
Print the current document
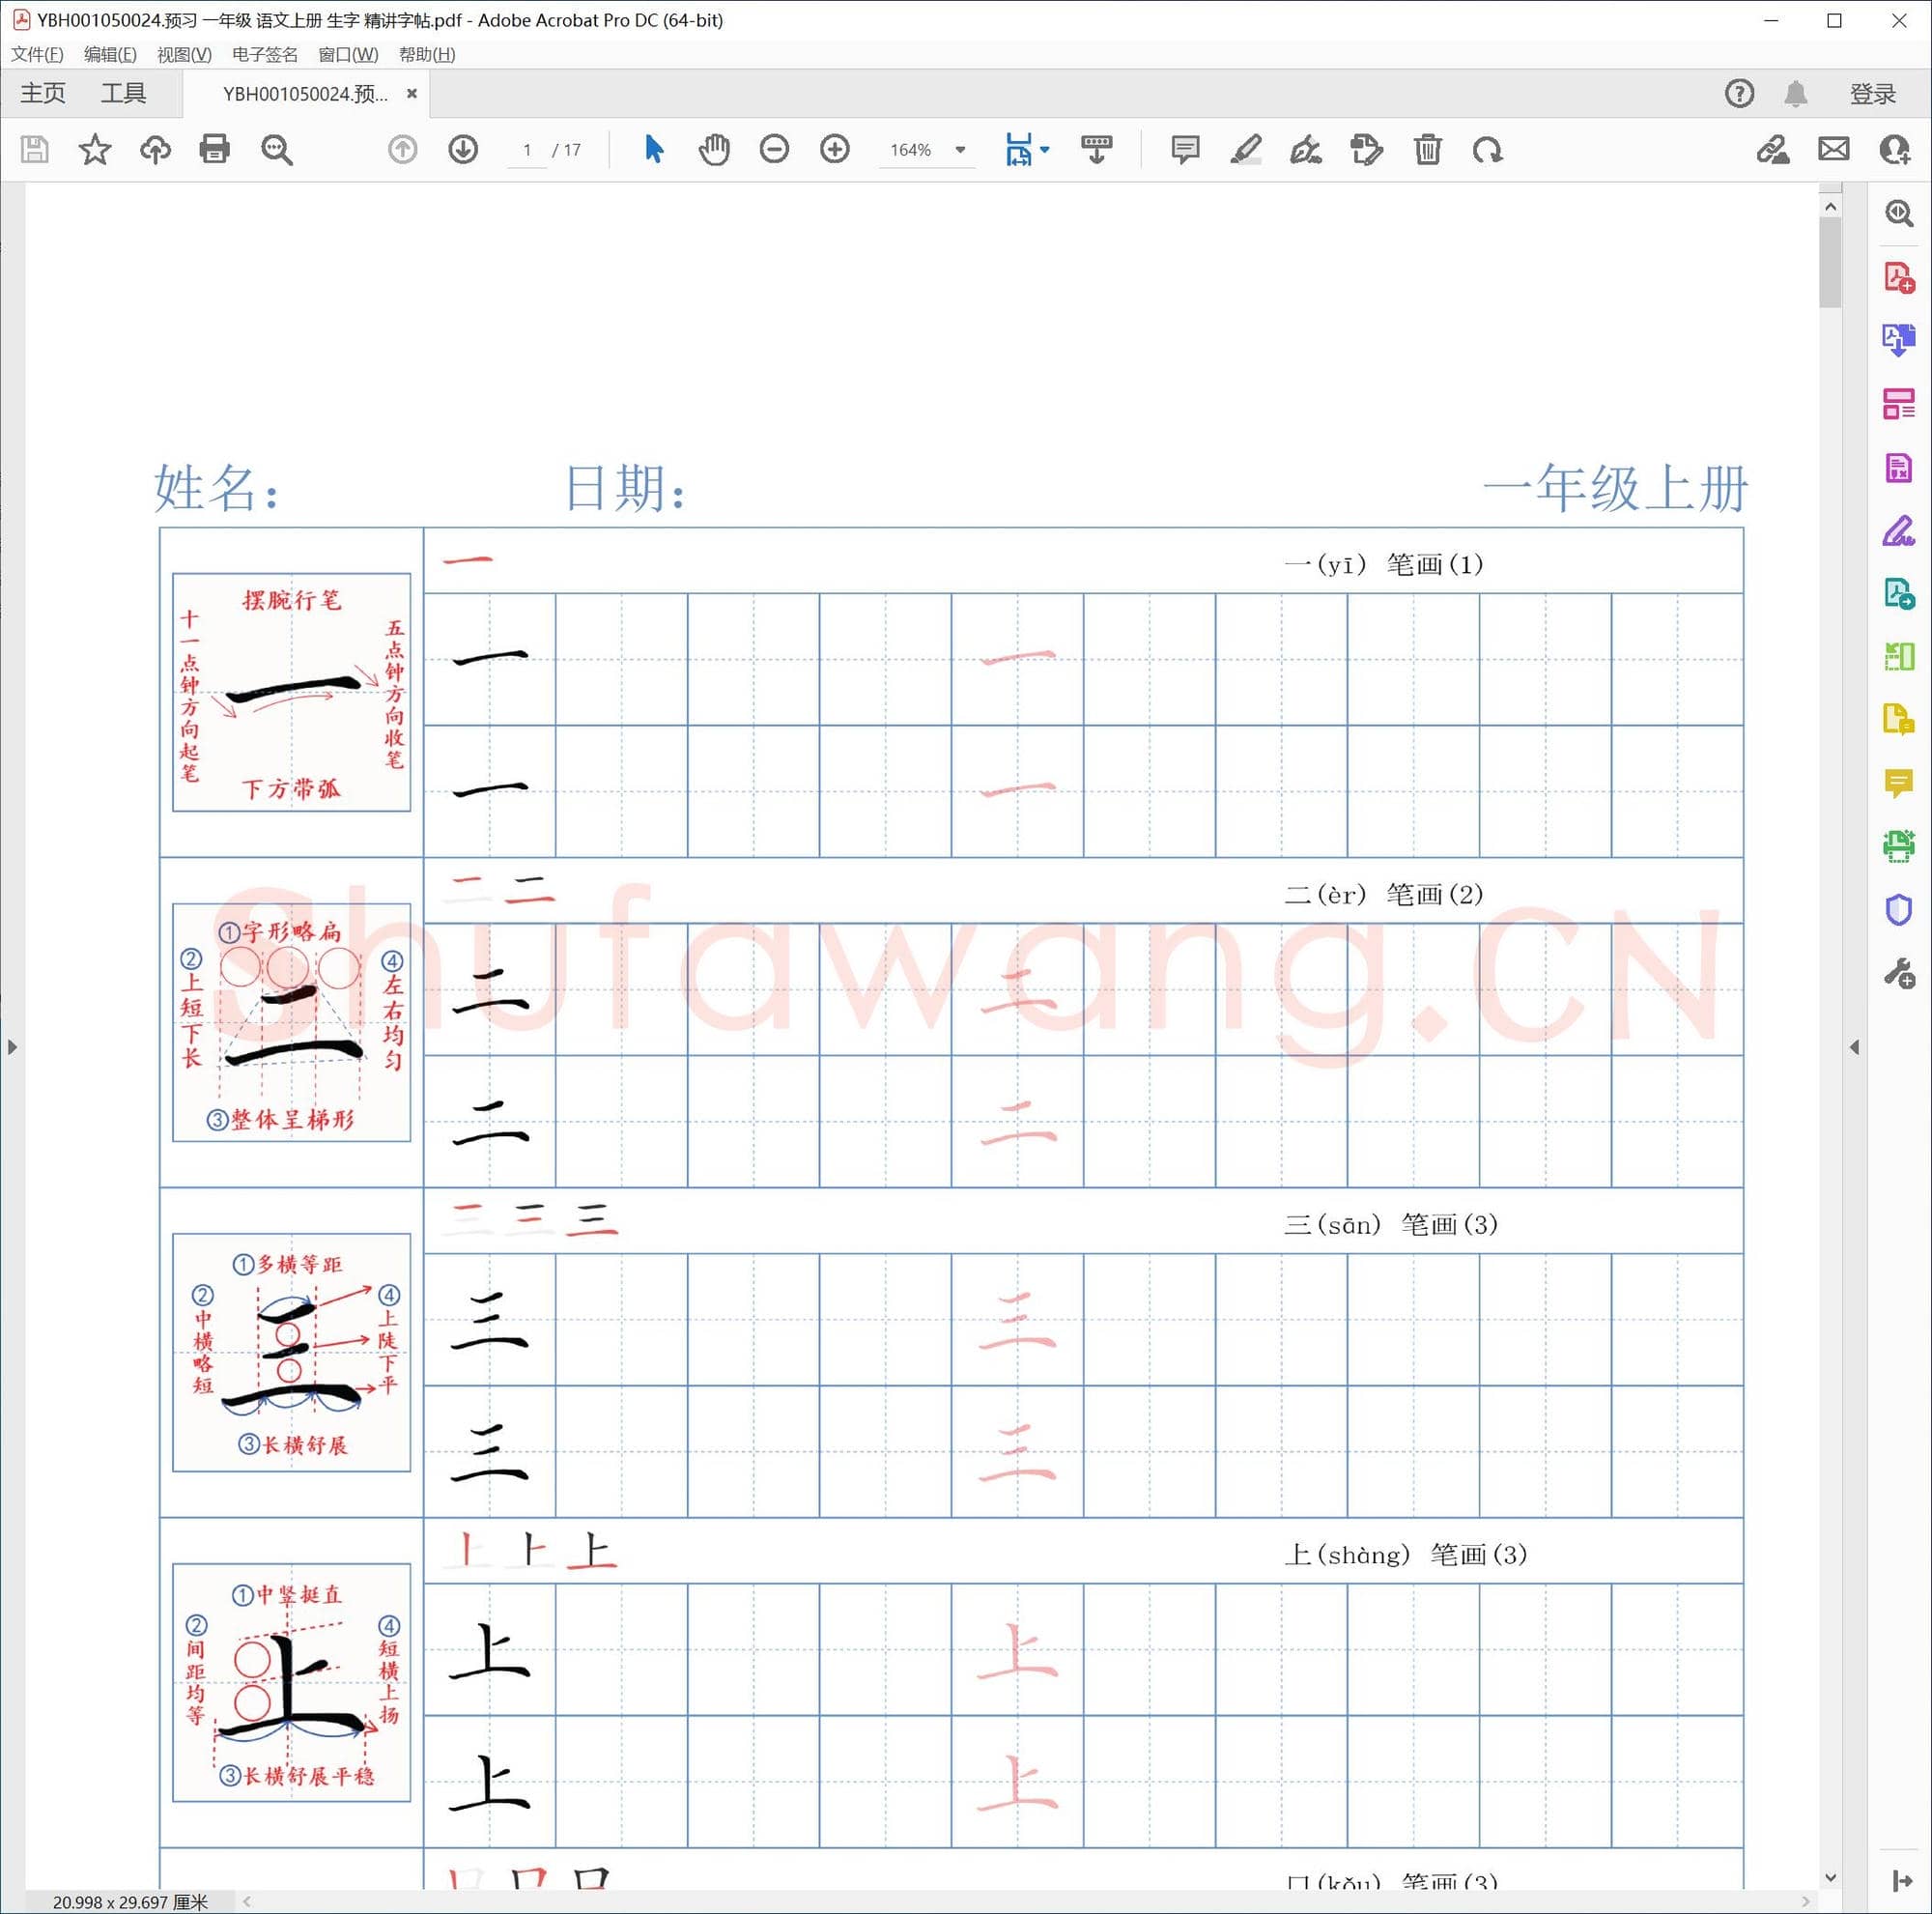click(x=215, y=150)
